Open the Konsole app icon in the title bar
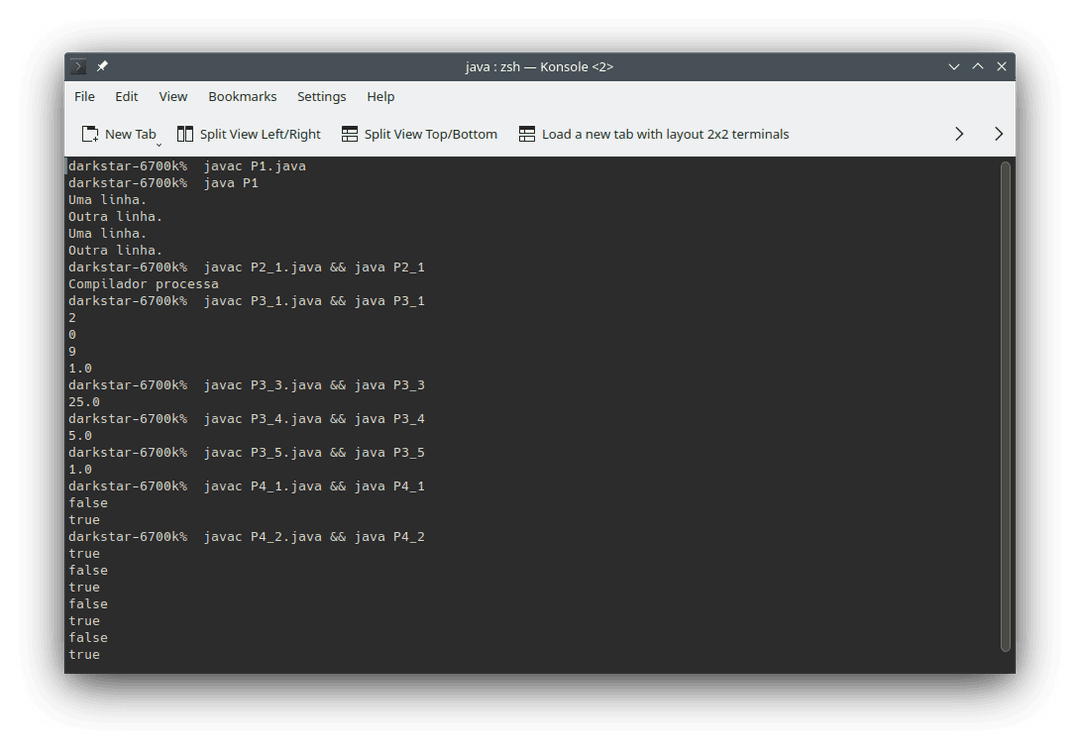The width and height of the screenshot is (1080, 750). (x=77, y=66)
